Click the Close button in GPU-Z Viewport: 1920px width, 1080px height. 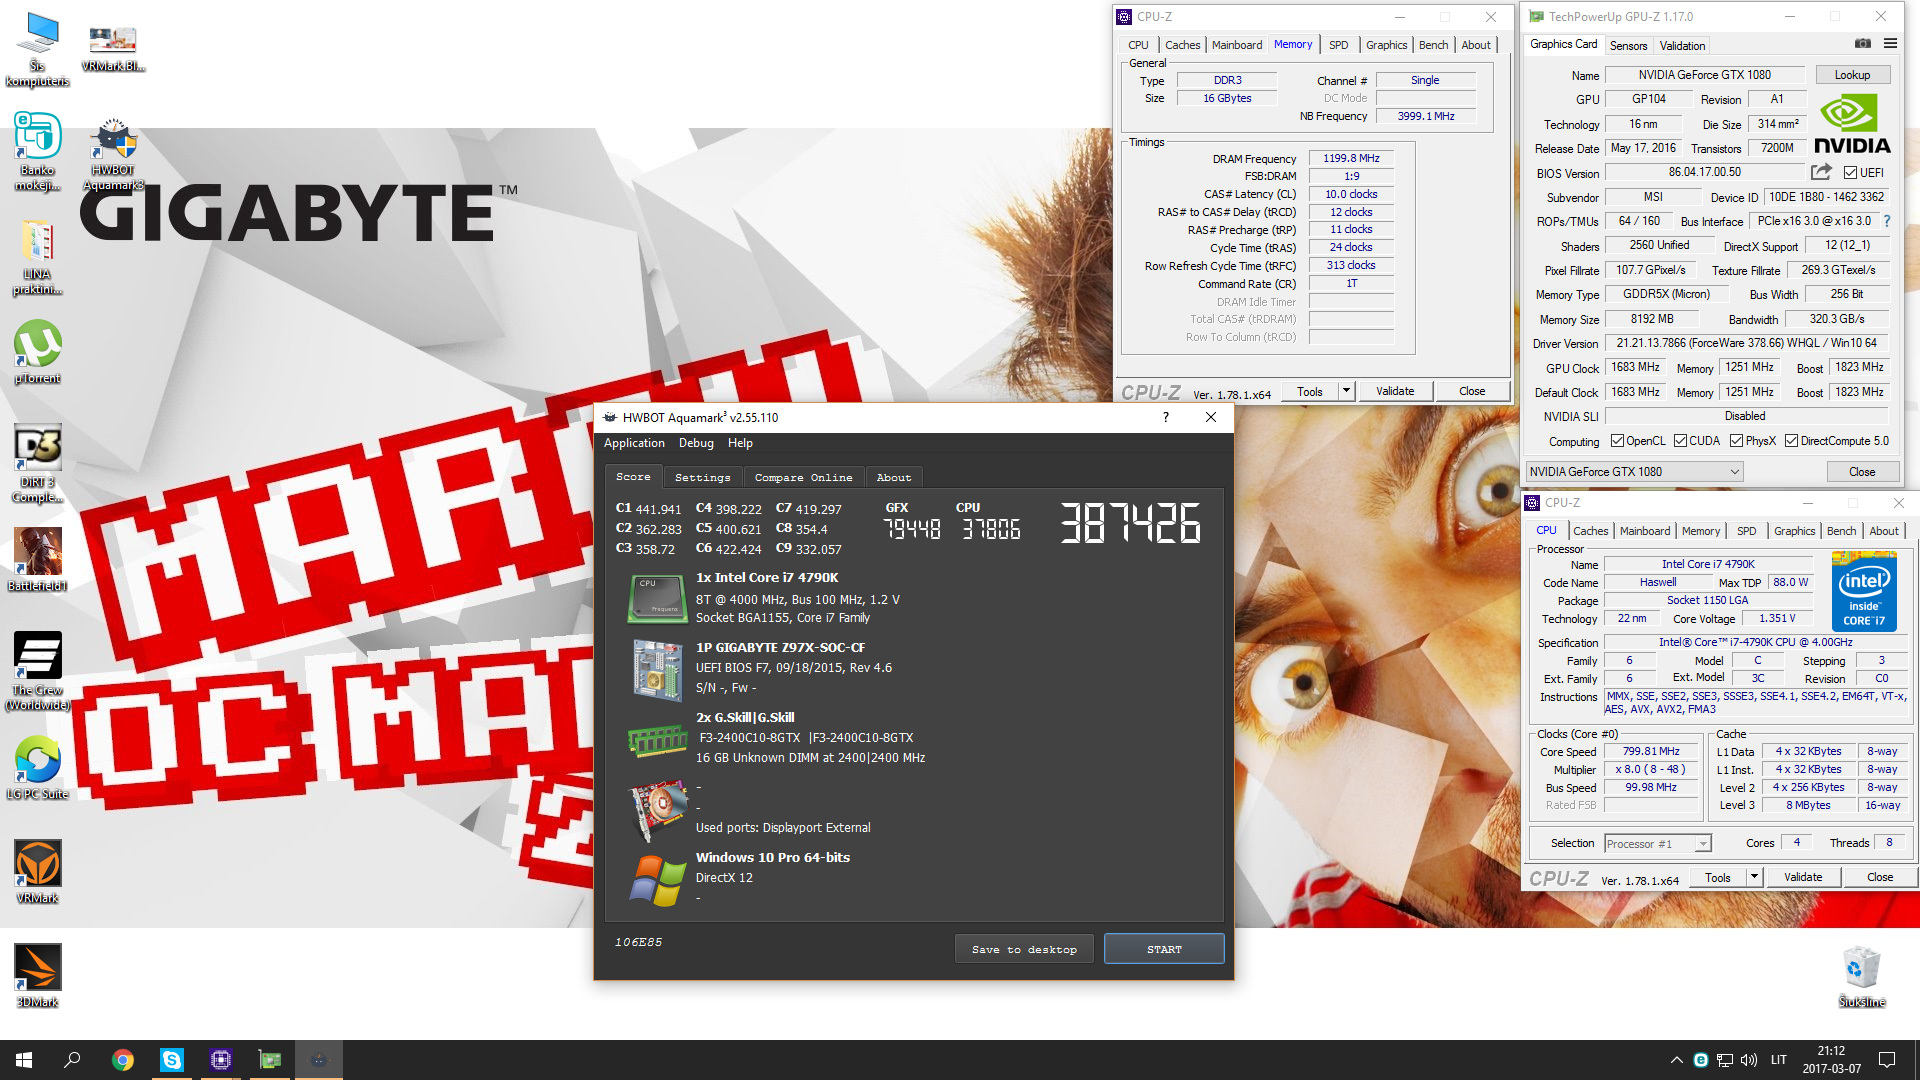click(x=1862, y=472)
